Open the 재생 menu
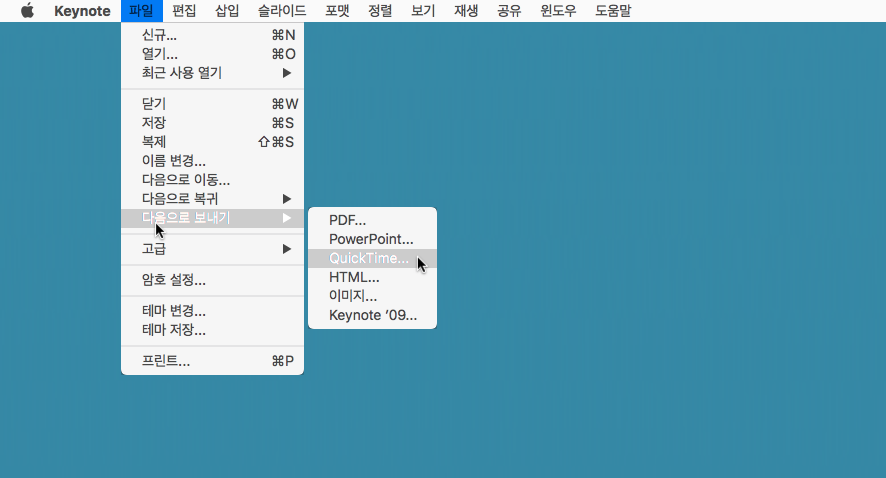 pyautogui.click(x=466, y=11)
